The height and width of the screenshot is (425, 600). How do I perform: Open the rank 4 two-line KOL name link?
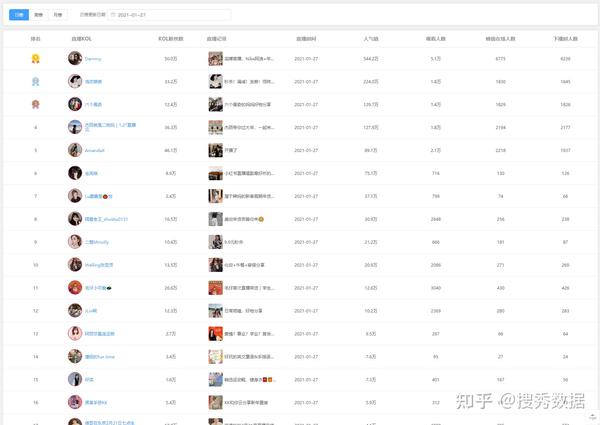click(110, 127)
